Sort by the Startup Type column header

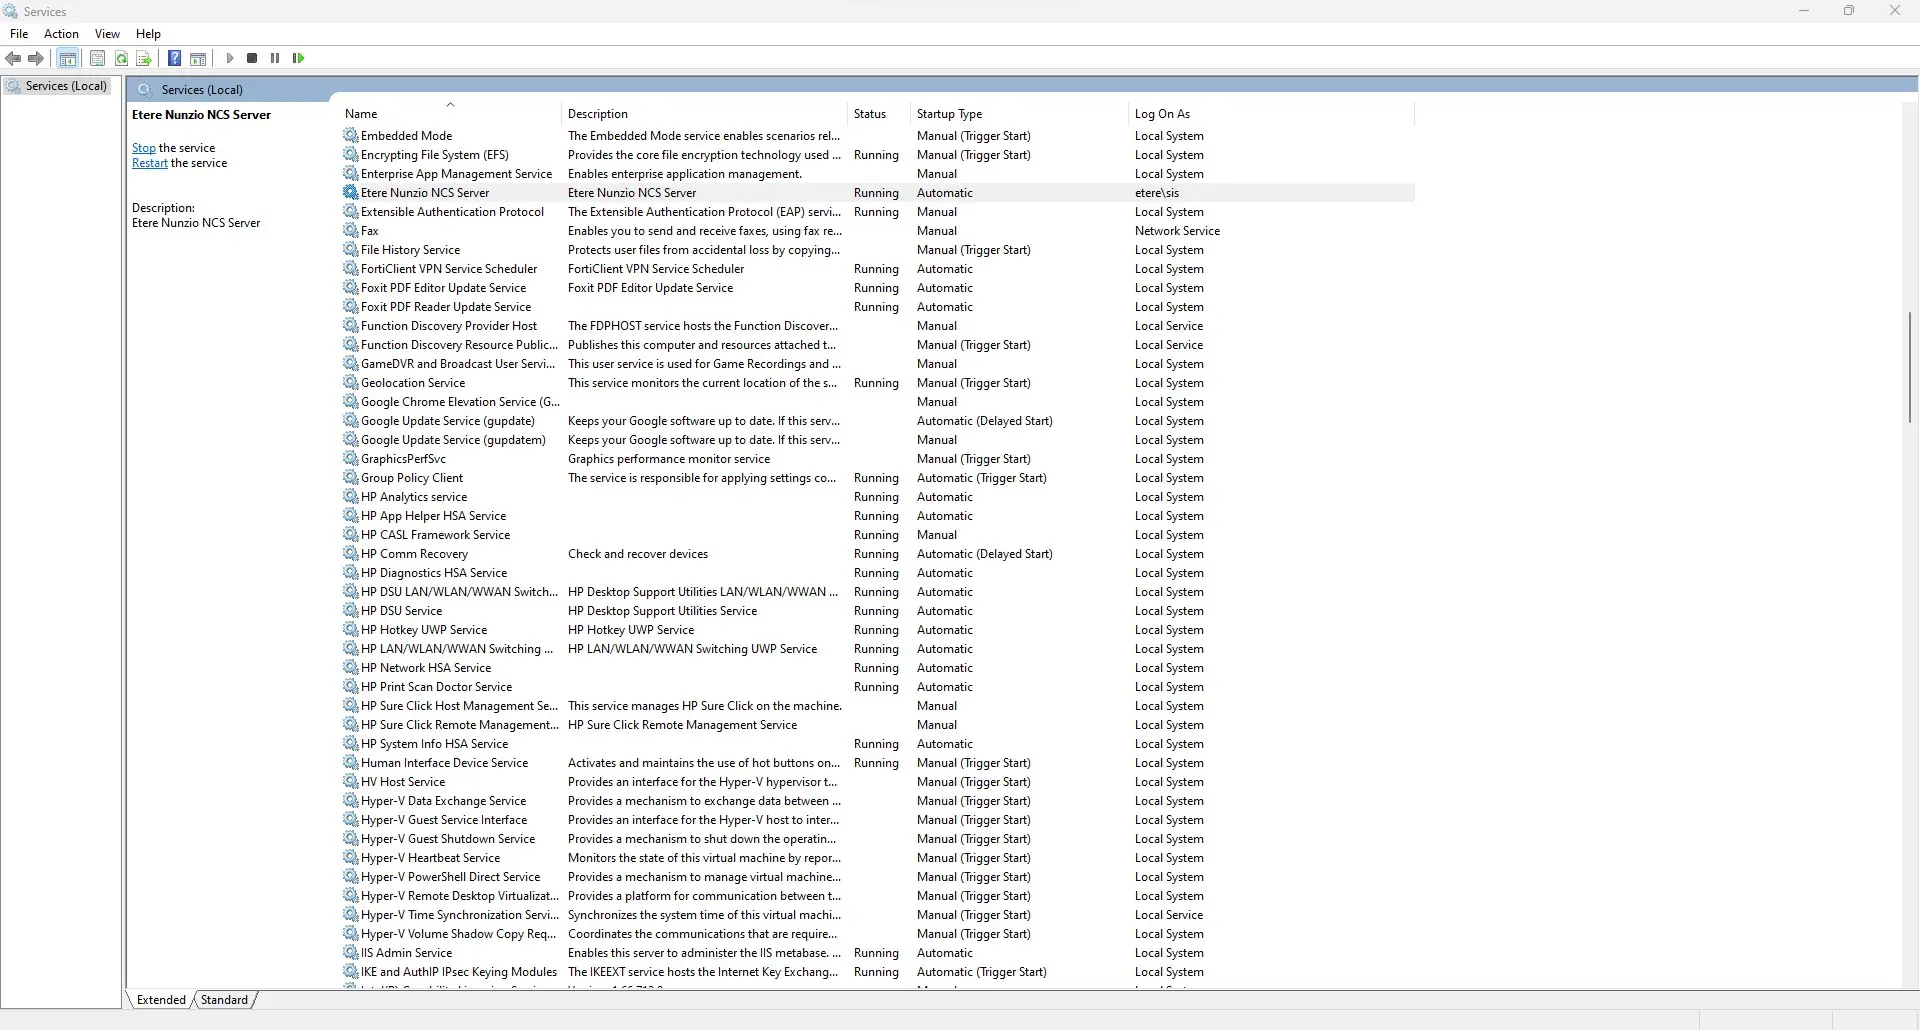[x=949, y=114]
